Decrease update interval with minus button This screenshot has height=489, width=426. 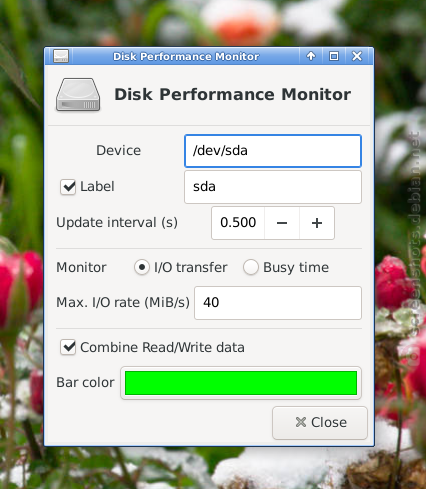282,223
